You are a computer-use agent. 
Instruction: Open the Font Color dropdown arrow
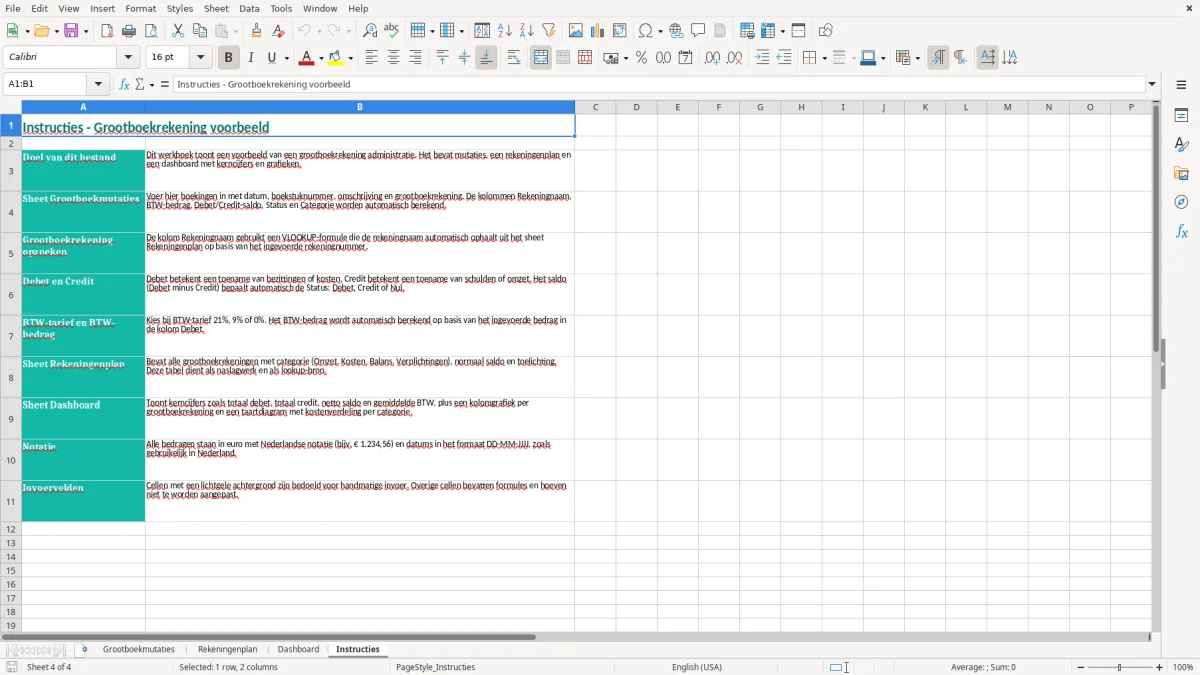(321, 58)
